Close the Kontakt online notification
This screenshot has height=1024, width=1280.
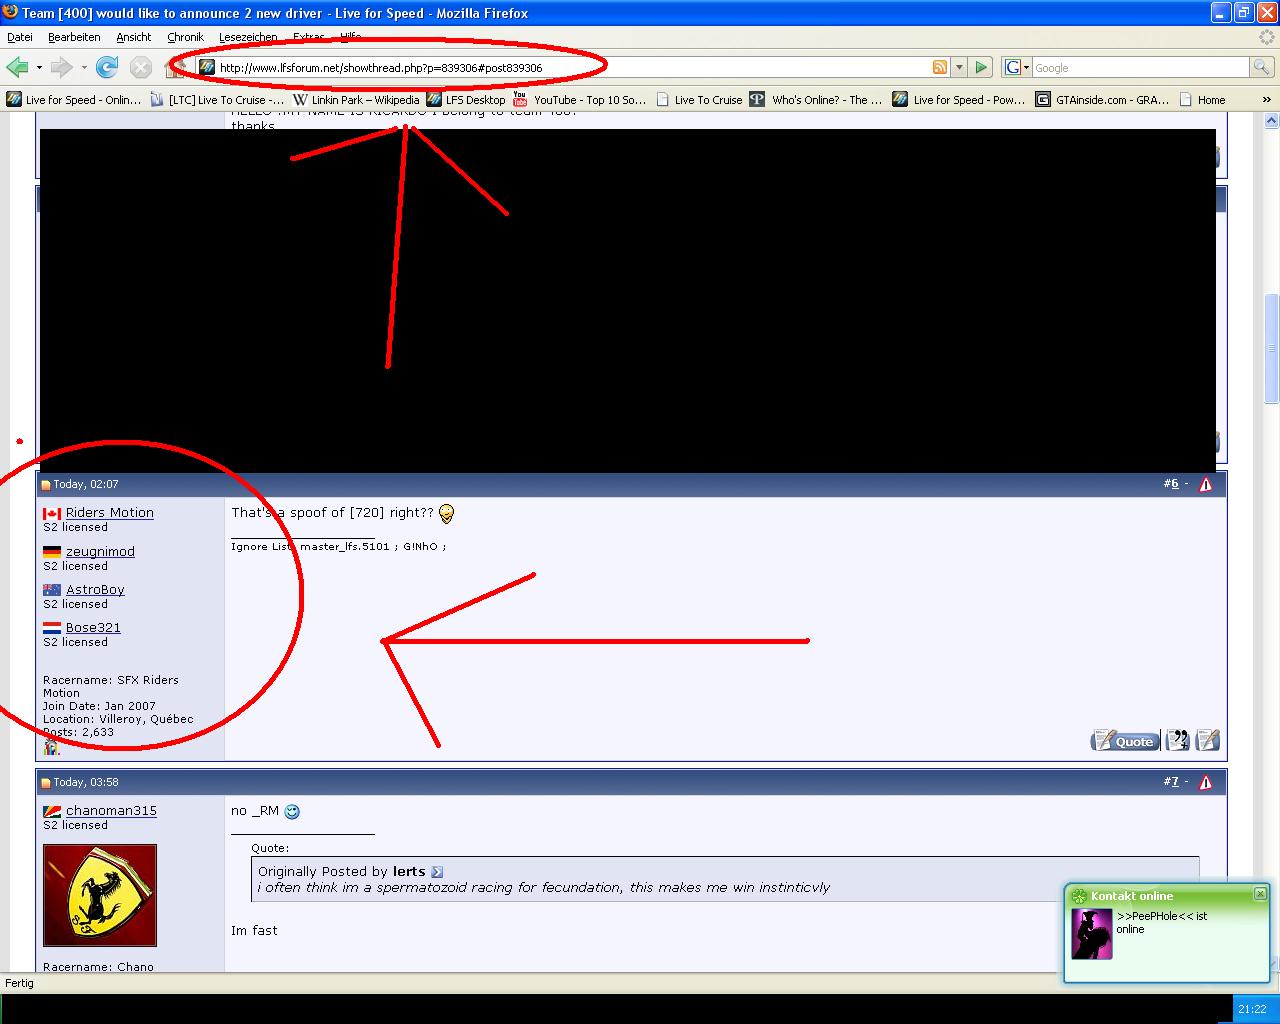[x=1260, y=894]
